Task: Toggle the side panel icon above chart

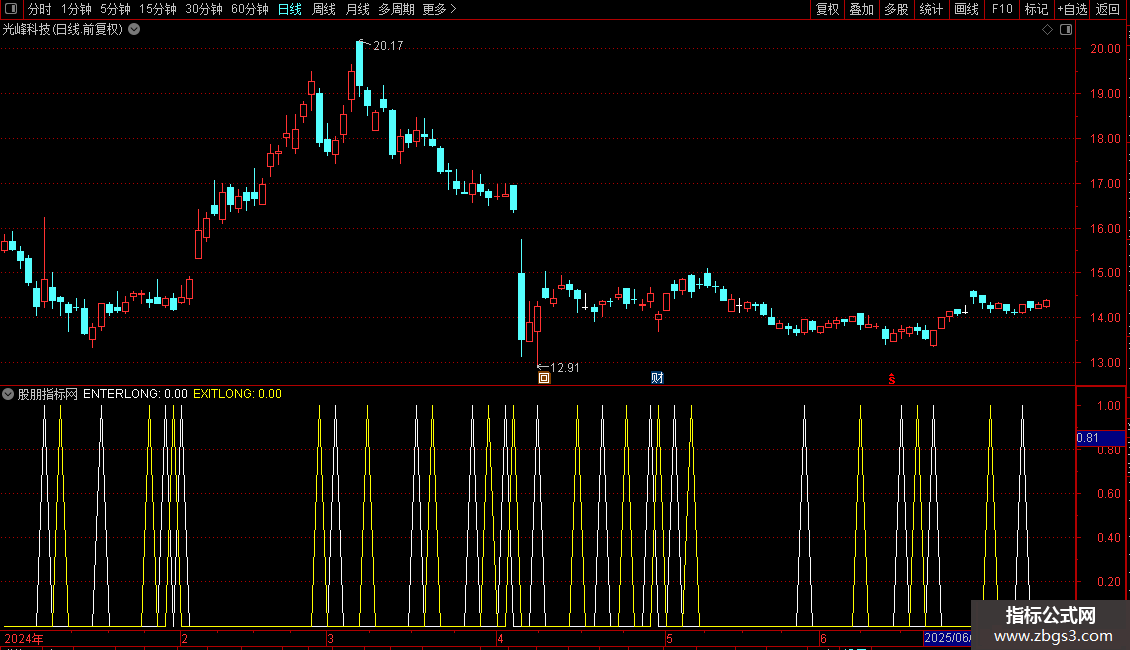Action: click(1066, 30)
